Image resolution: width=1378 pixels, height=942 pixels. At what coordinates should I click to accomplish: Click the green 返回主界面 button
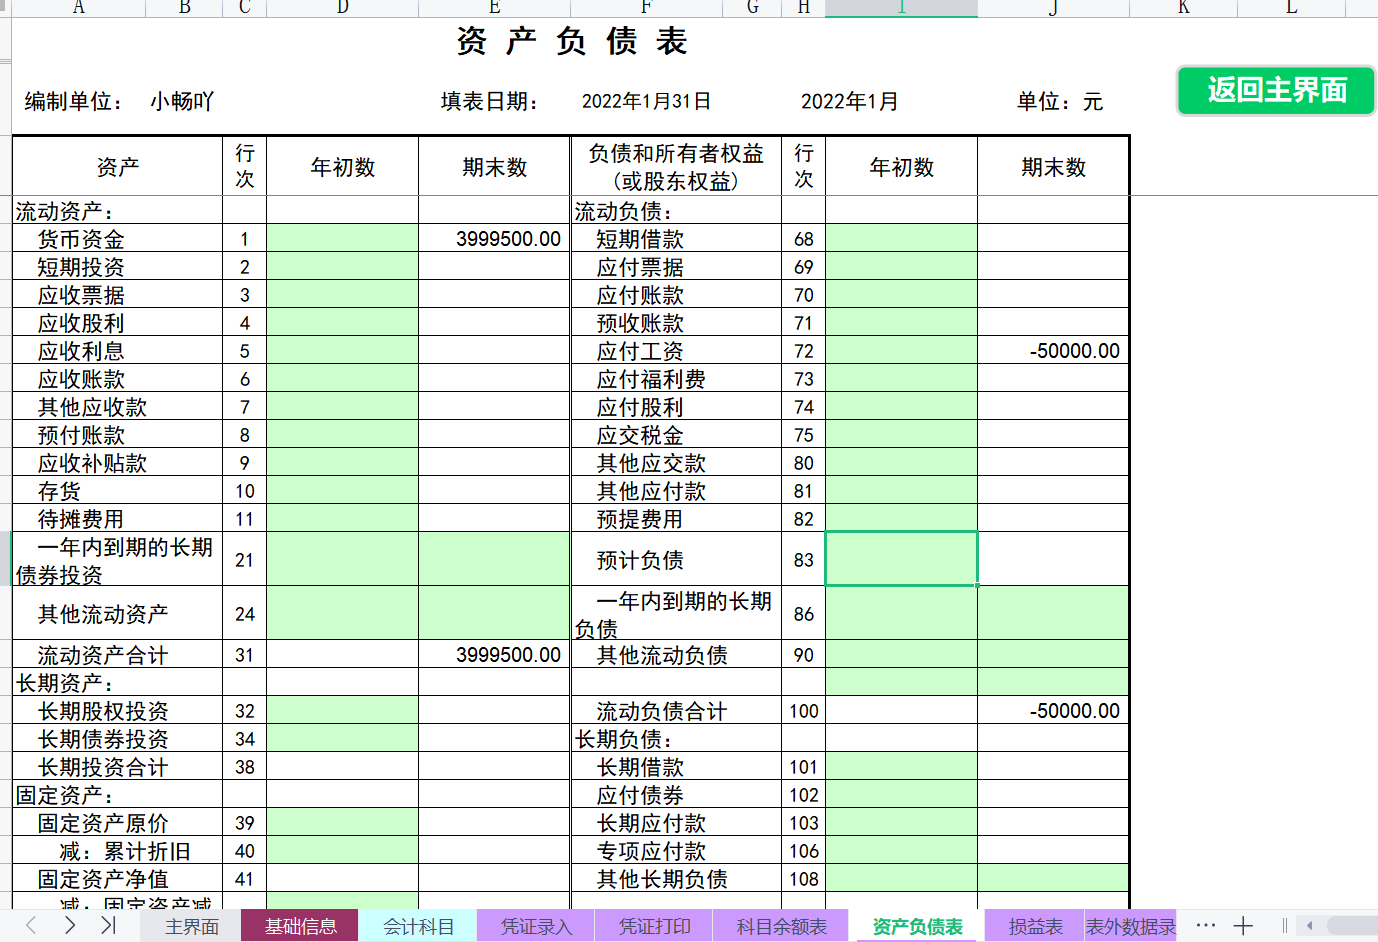[1276, 90]
